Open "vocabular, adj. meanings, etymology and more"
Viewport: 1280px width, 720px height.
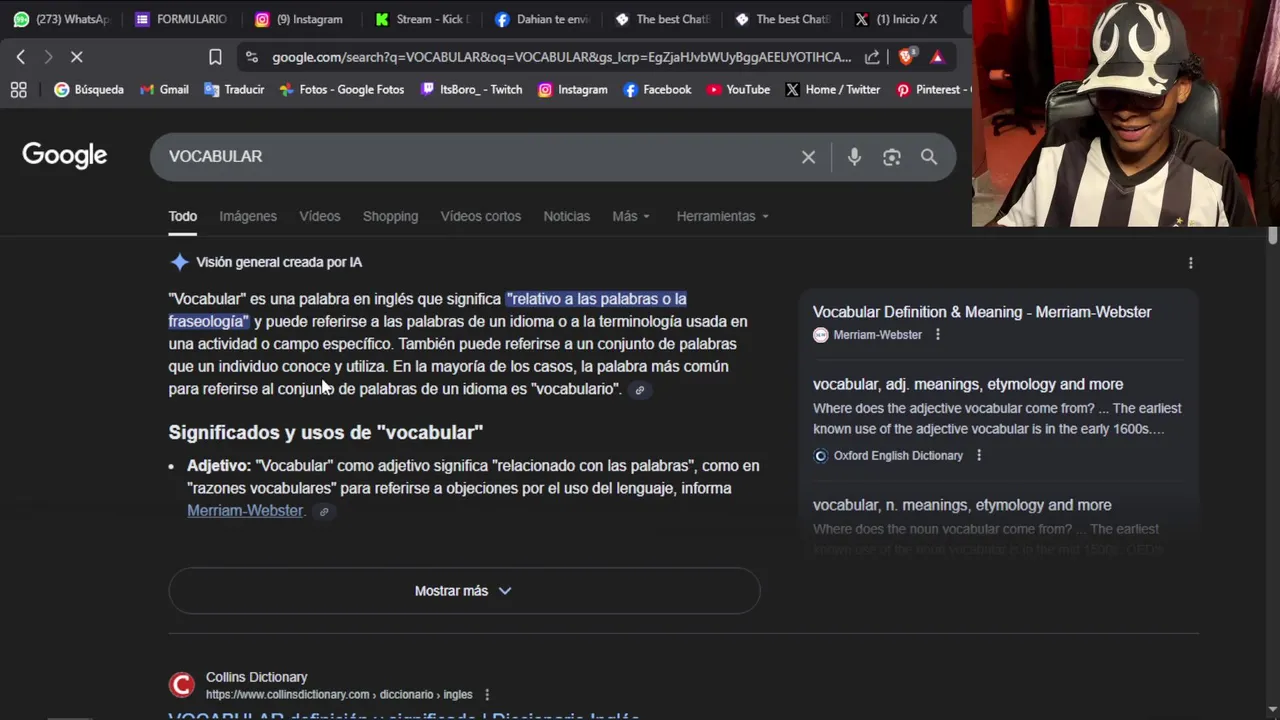click(x=968, y=384)
